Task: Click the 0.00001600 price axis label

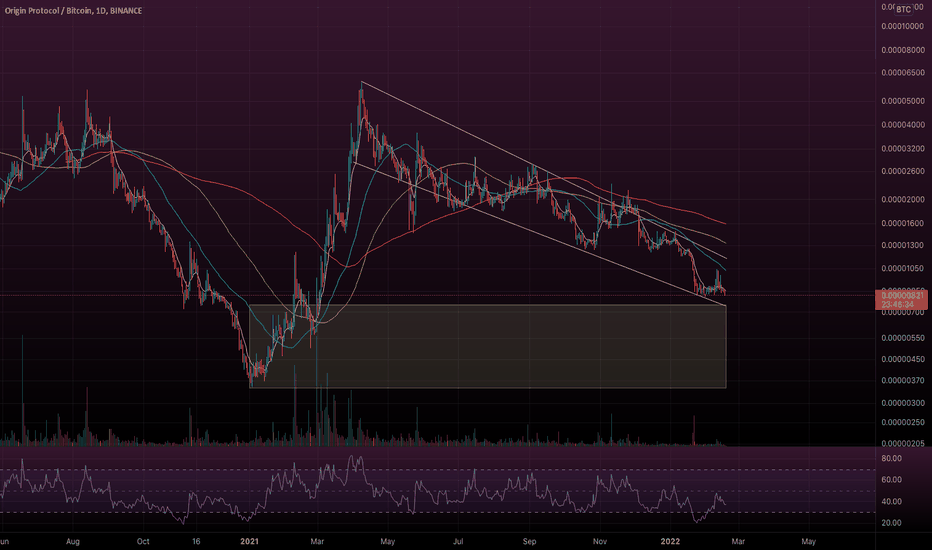Action: [903, 224]
